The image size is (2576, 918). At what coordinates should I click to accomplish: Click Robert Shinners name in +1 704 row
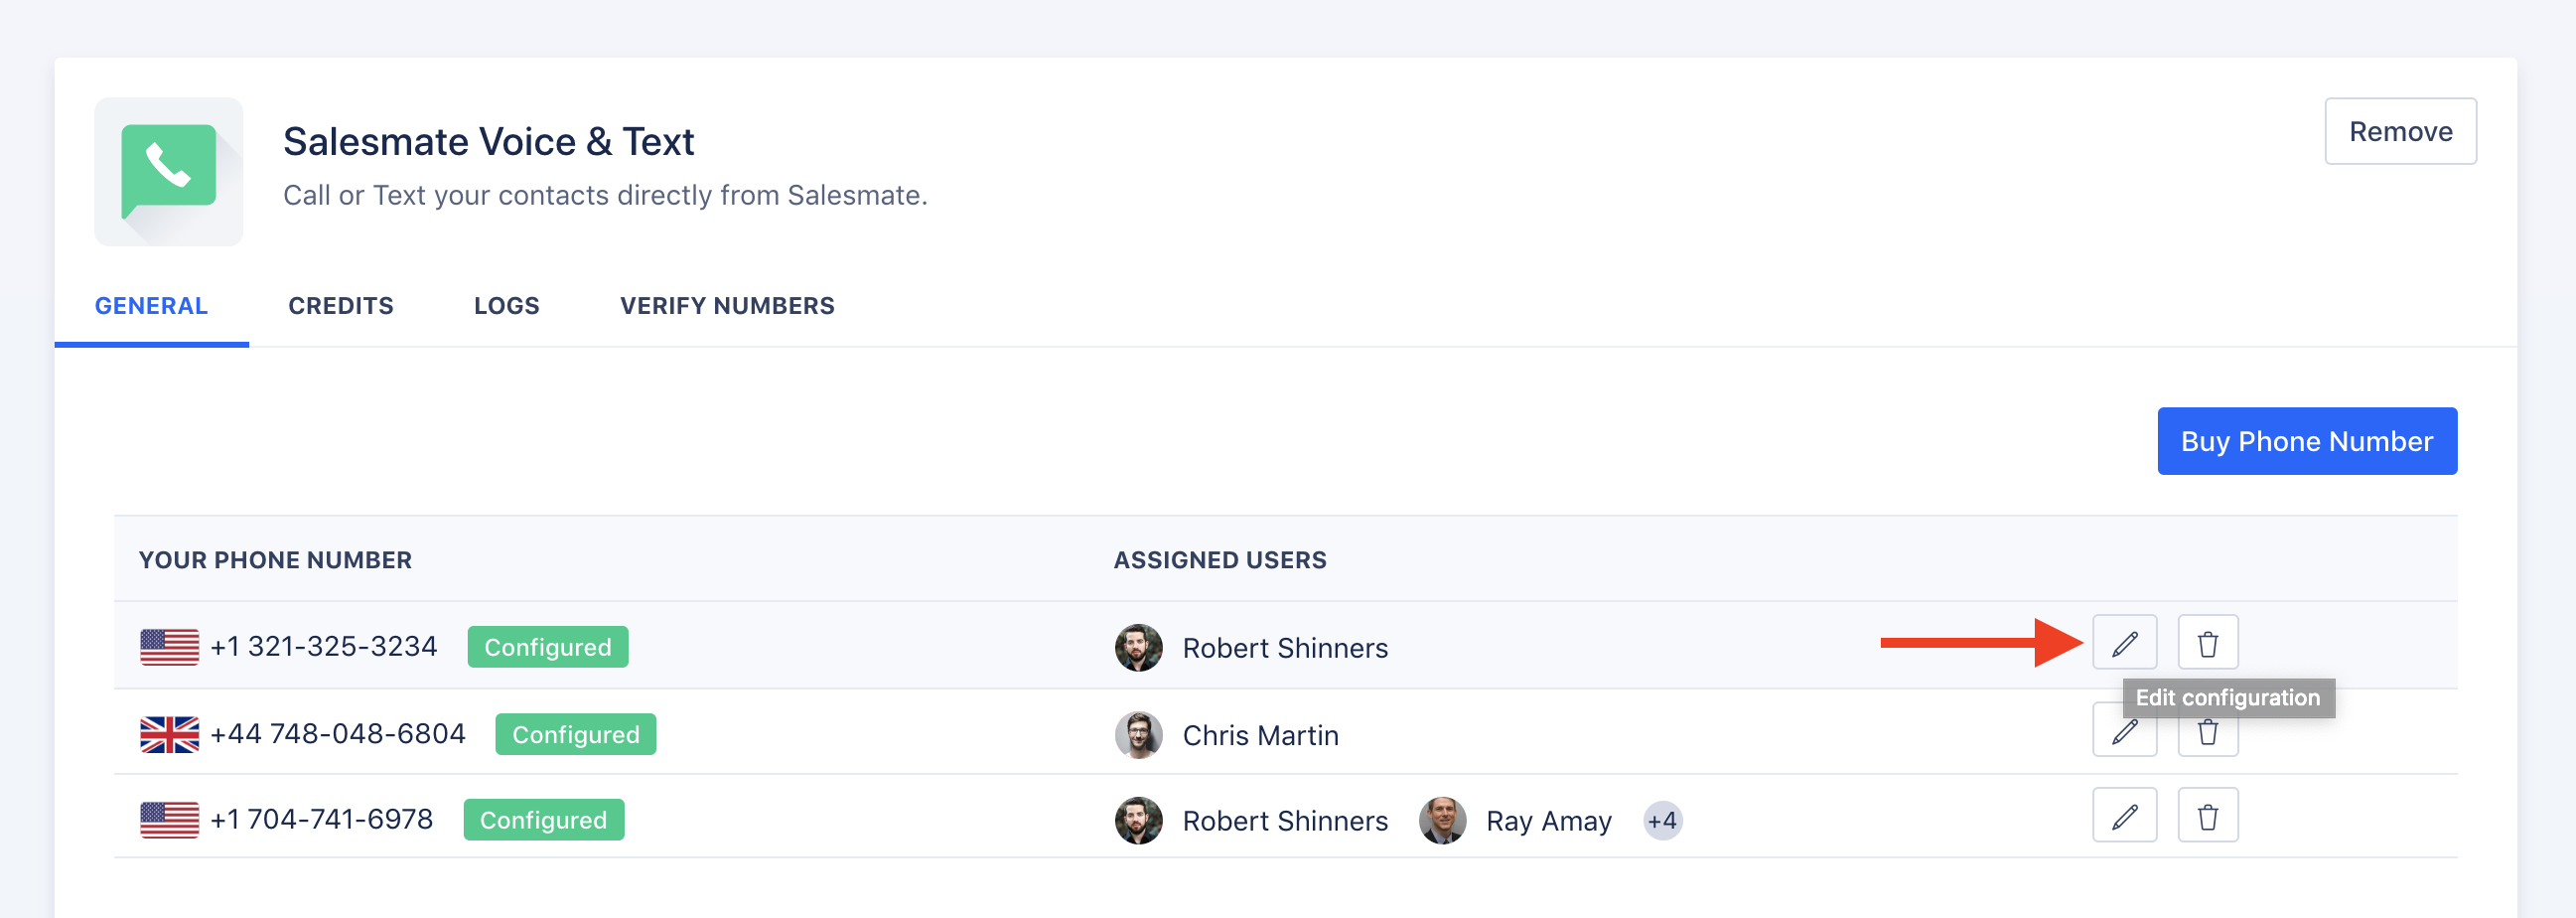click(1285, 821)
